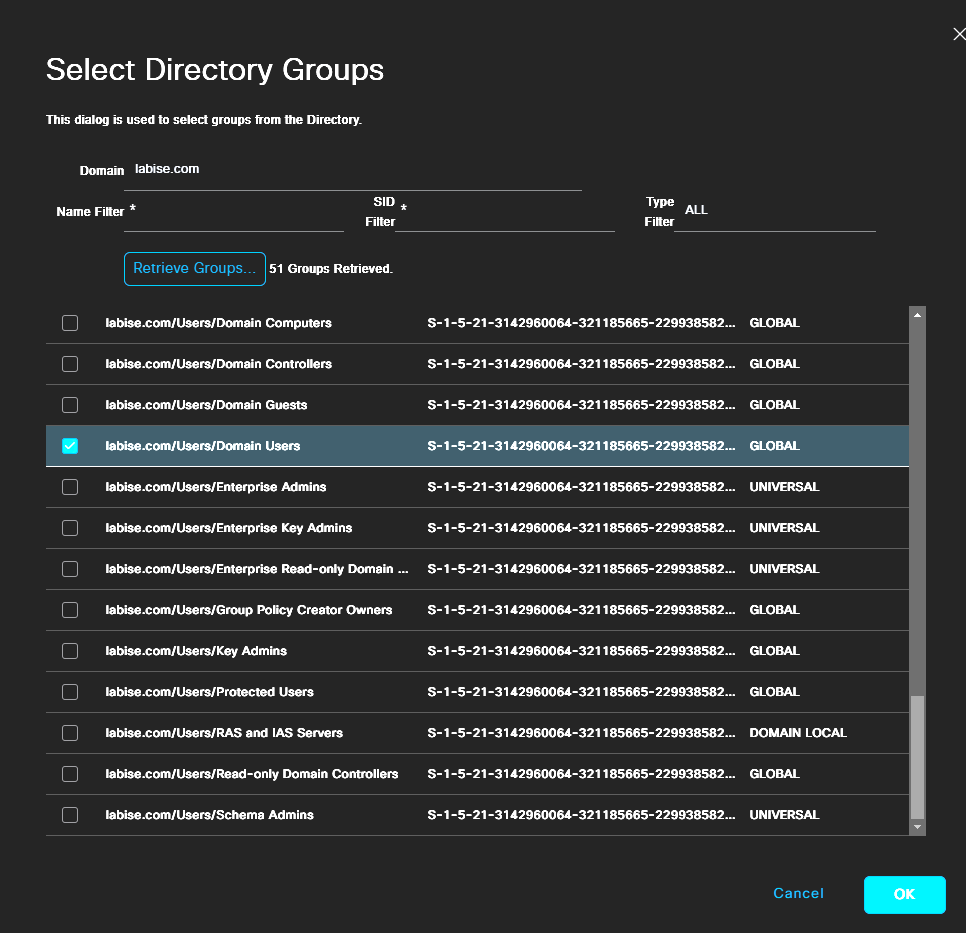Image resolution: width=966 pixels, height=933 pixels.
Task: Click the scrollbar down arrow
Action: (x=917, y=827)
